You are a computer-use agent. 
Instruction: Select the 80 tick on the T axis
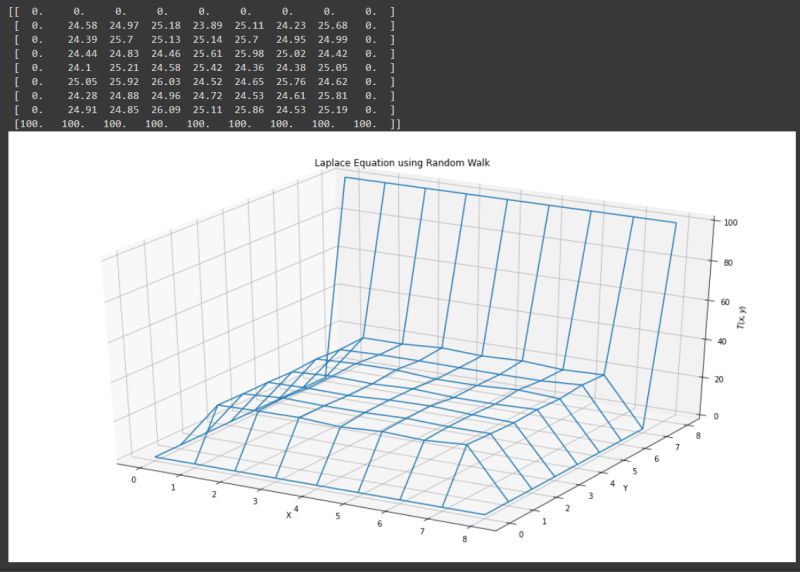[x=728, y=263]
